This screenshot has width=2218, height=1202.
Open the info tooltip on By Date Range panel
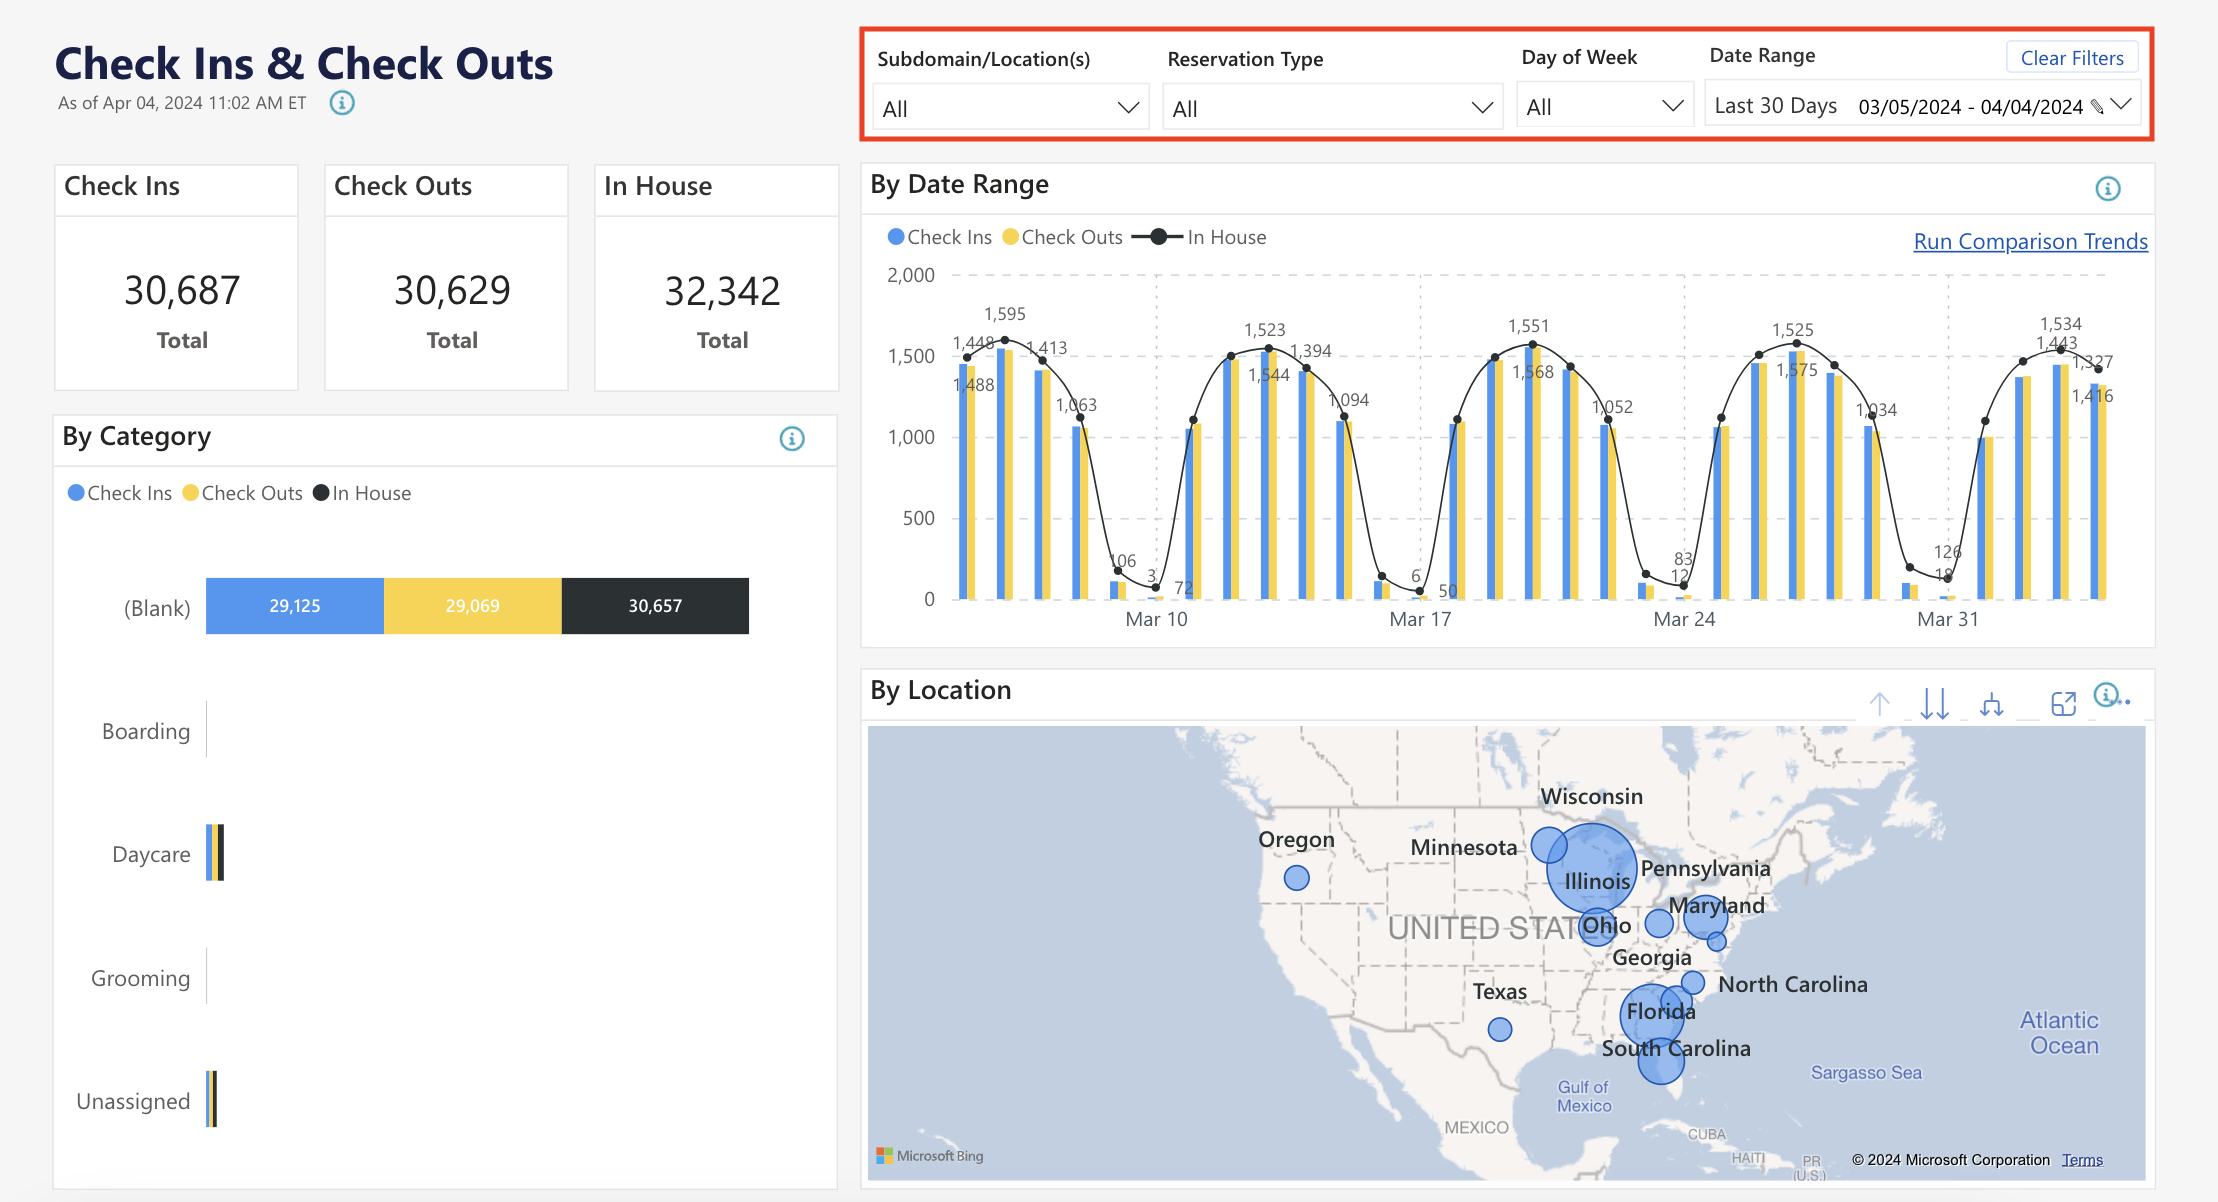(2108, 189)
